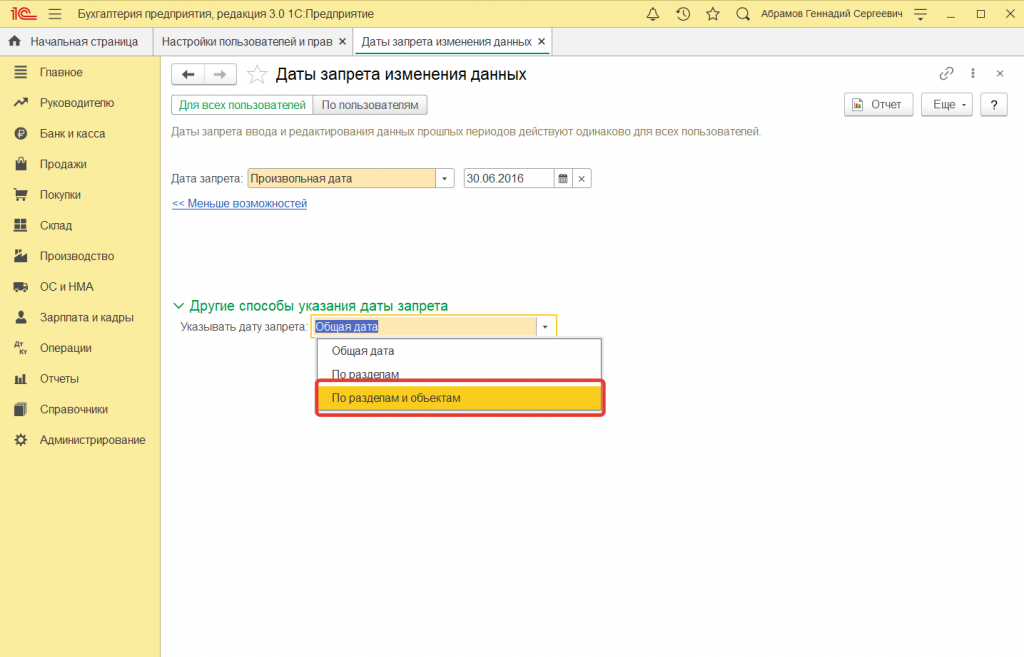Clear the 30.06.2016 date field
Image resolution: width=1024 pixels, height=657 pixels.
click(x=582, y=179)
